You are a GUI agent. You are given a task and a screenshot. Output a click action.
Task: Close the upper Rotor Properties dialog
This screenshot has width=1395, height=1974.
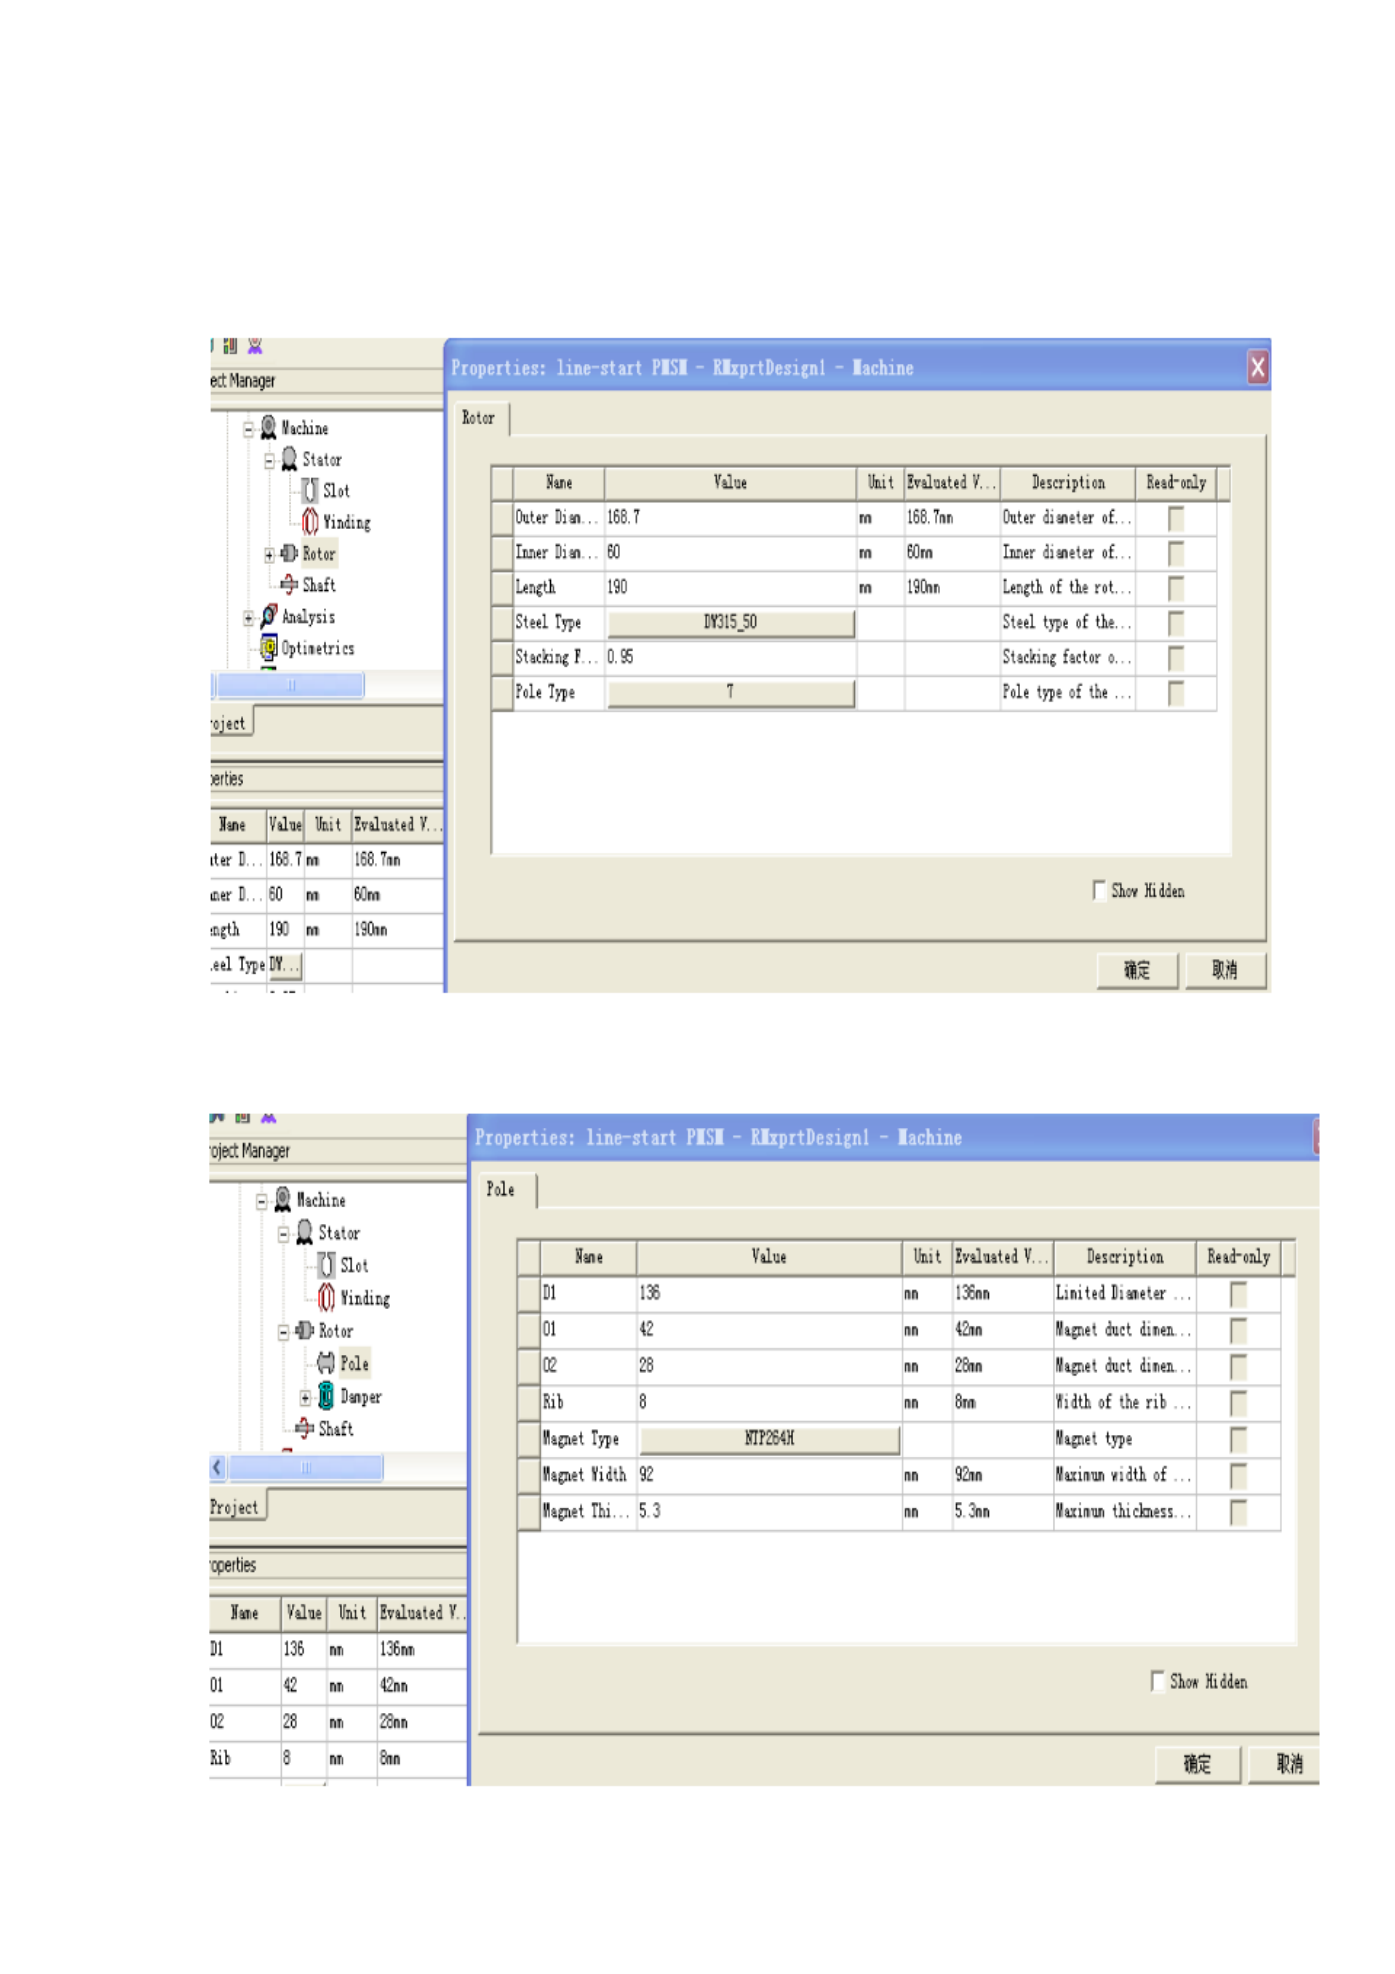click(1257, 367)
